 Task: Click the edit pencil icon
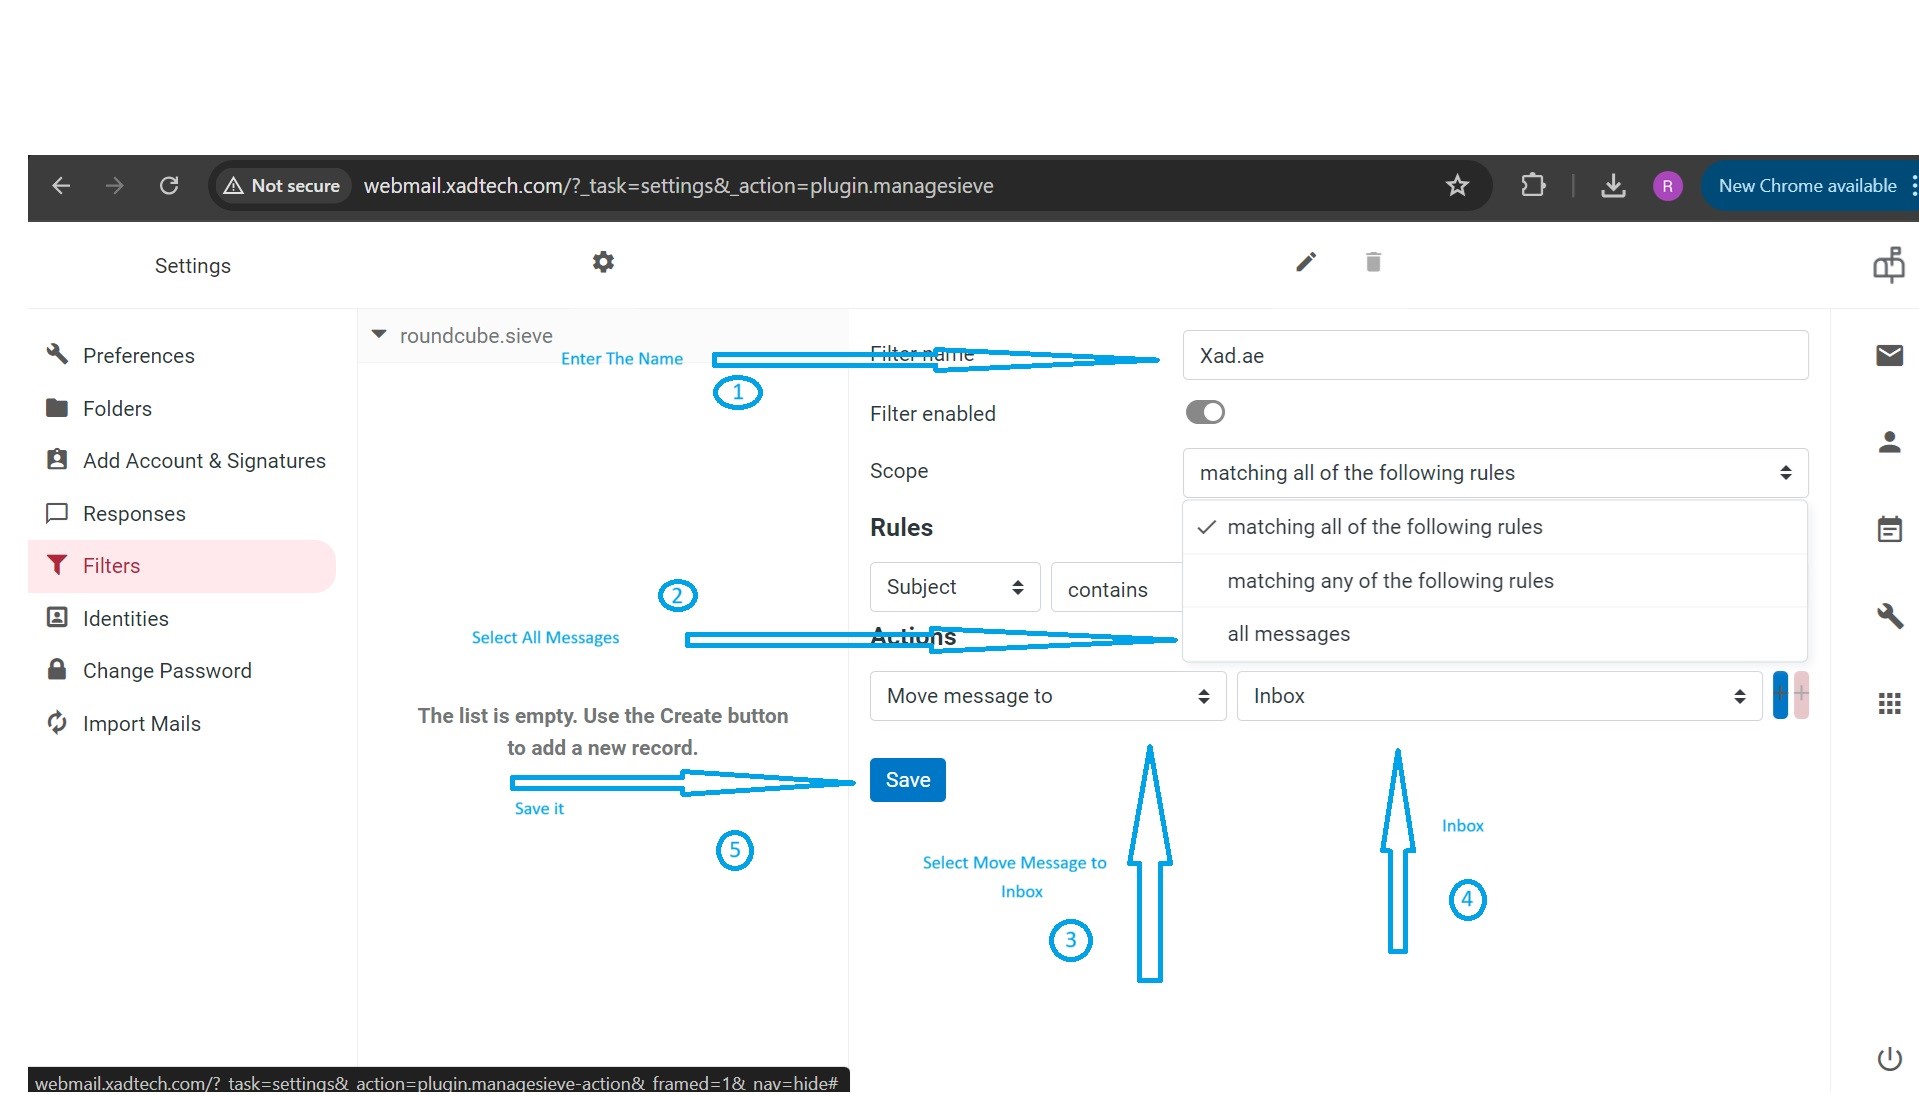[x=1305, y=262]
